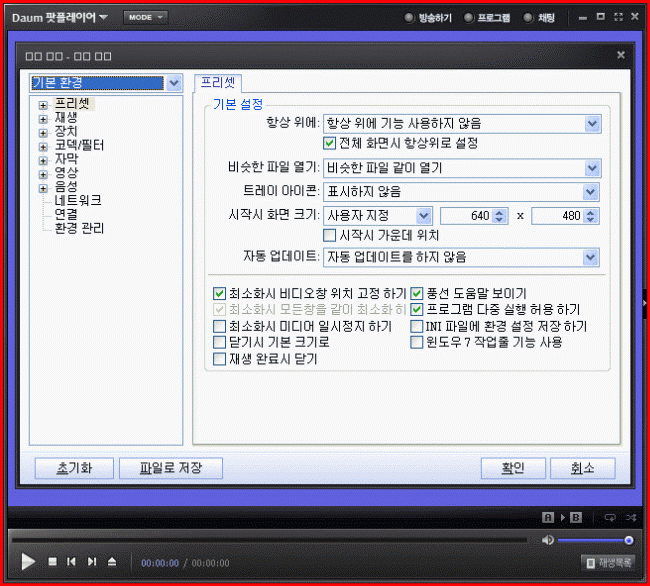Toggle the shuffle playback icon
This screenshot has width=650, height=586.
[630, 517]
